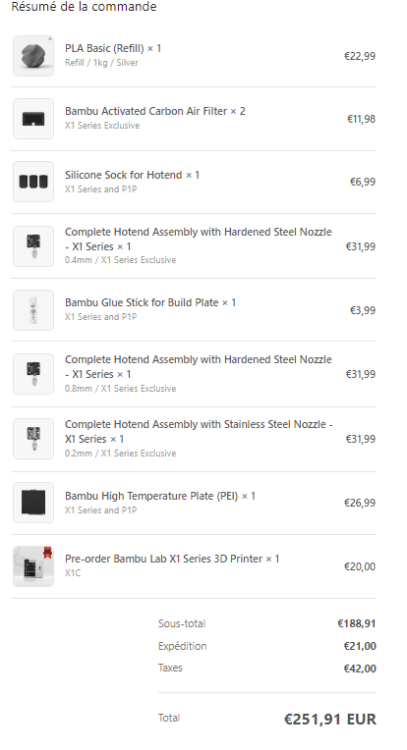The height and width of the screenshot is (750, 407).
Task: Click the Taxes amount €42,00
Action: pos(360,668)
